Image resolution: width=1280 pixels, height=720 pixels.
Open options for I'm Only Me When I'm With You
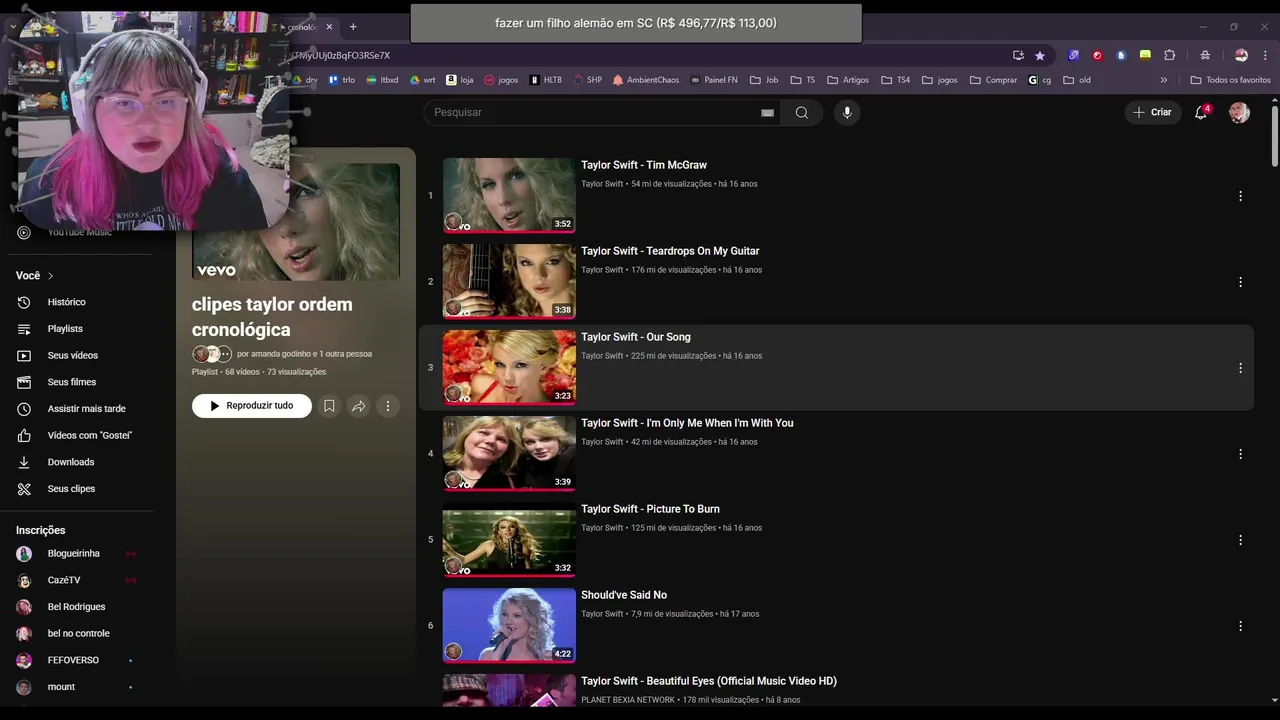click(x=1240, y=454)
